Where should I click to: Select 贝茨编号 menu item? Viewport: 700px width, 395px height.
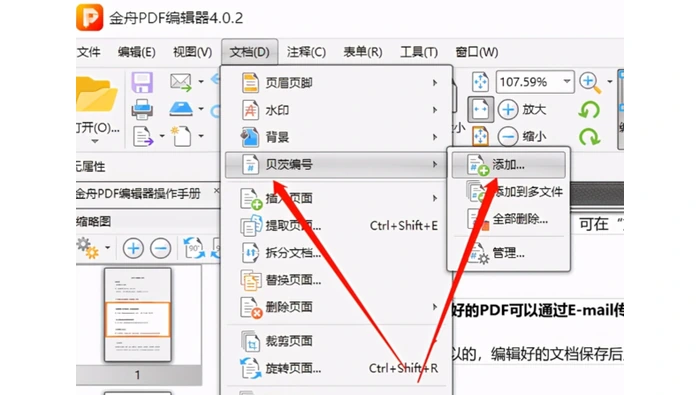[x=337, y=165]
